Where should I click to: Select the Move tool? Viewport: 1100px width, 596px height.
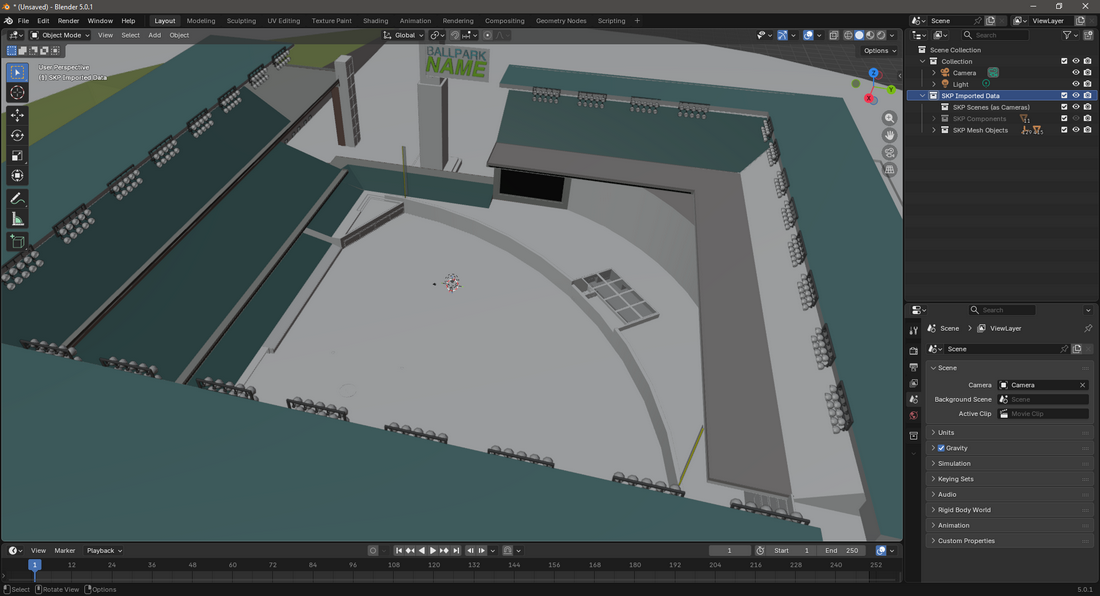click(17, 115)
